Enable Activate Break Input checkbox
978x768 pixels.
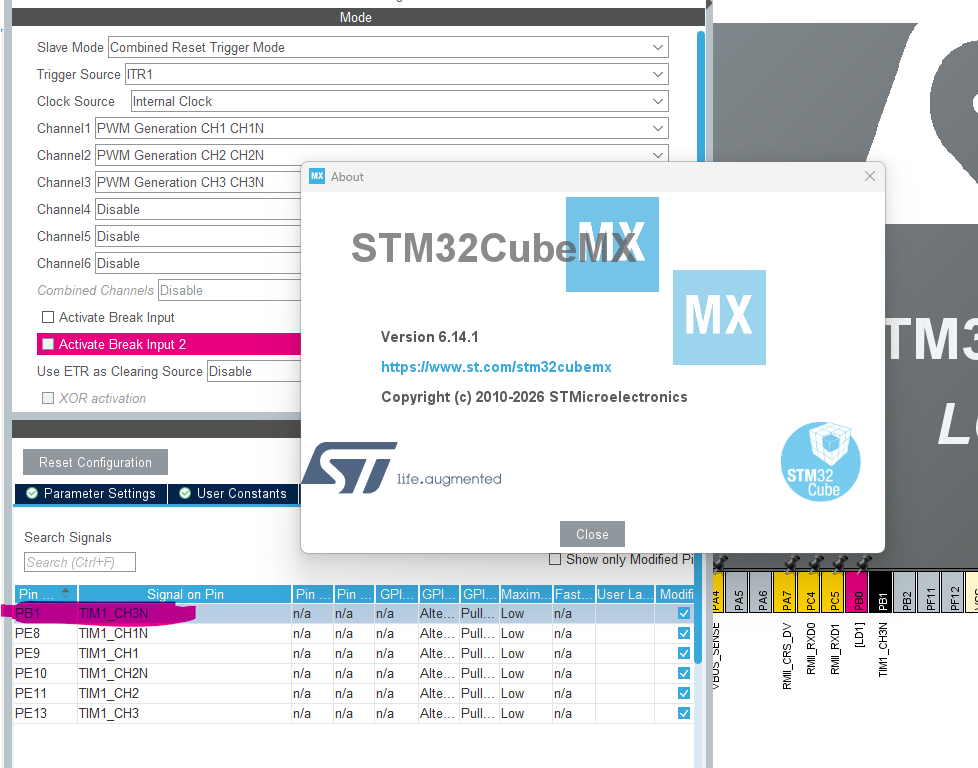48,317
